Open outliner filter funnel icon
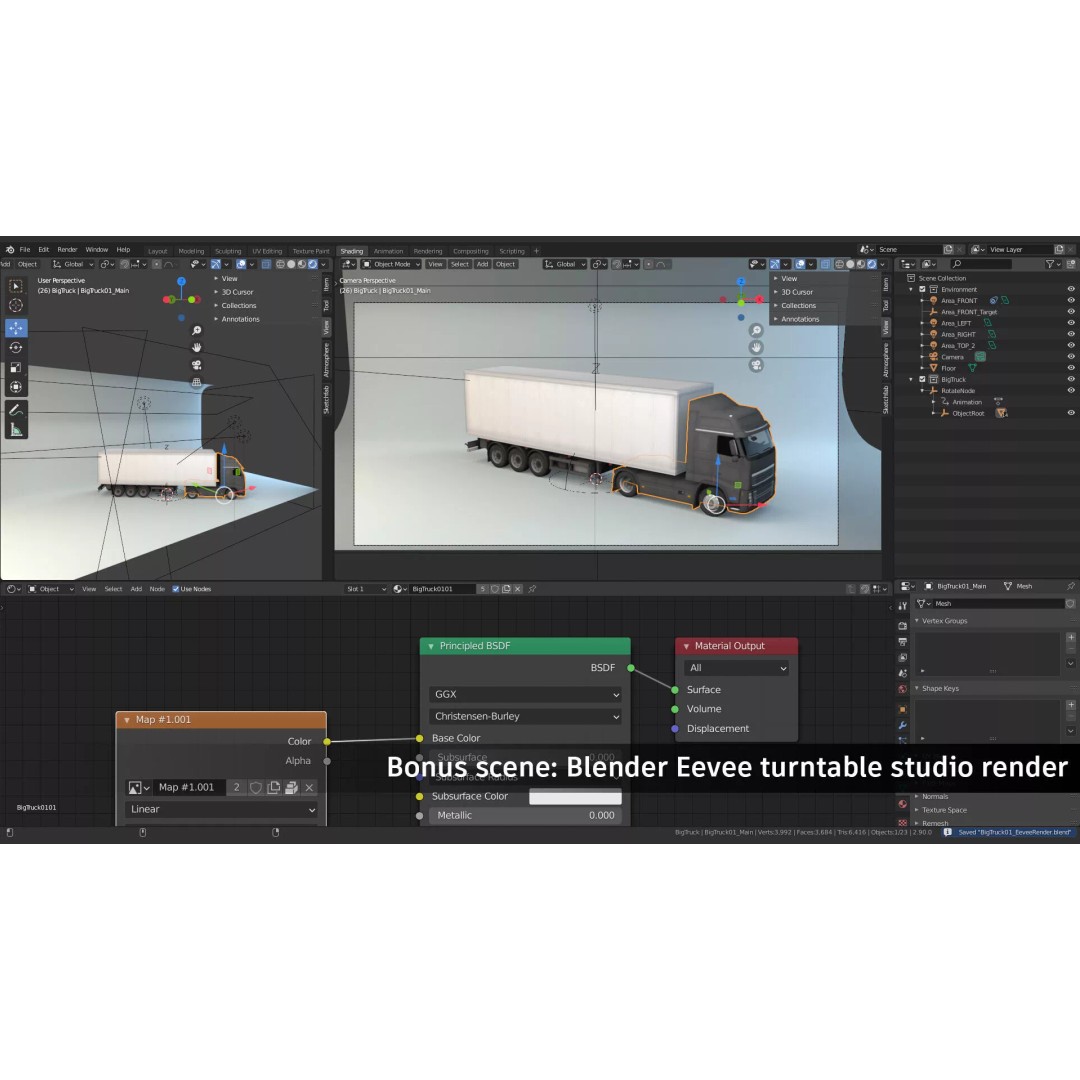The image size is (1080, 1080). (1050, 264)
